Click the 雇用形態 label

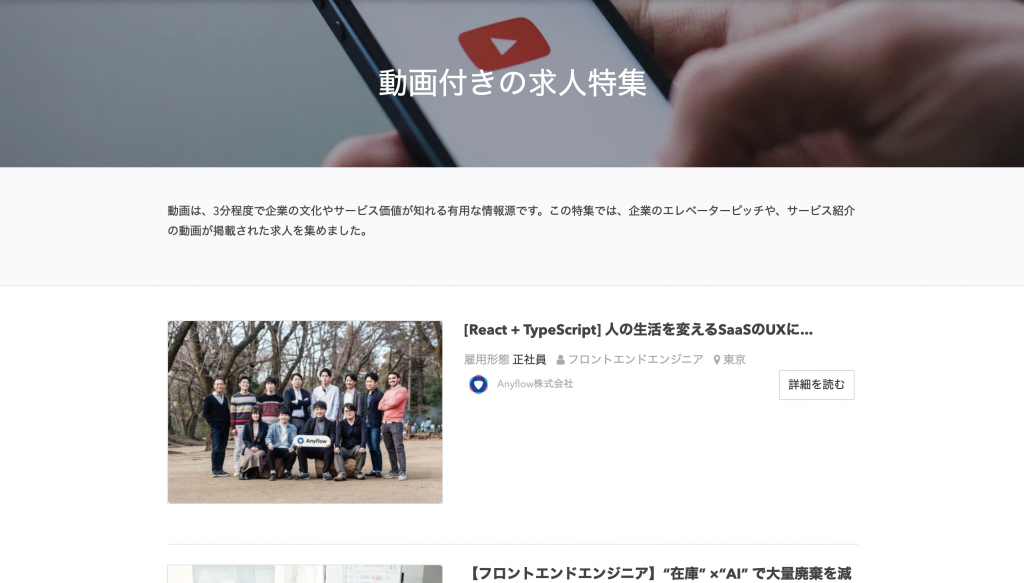[486, 360]
